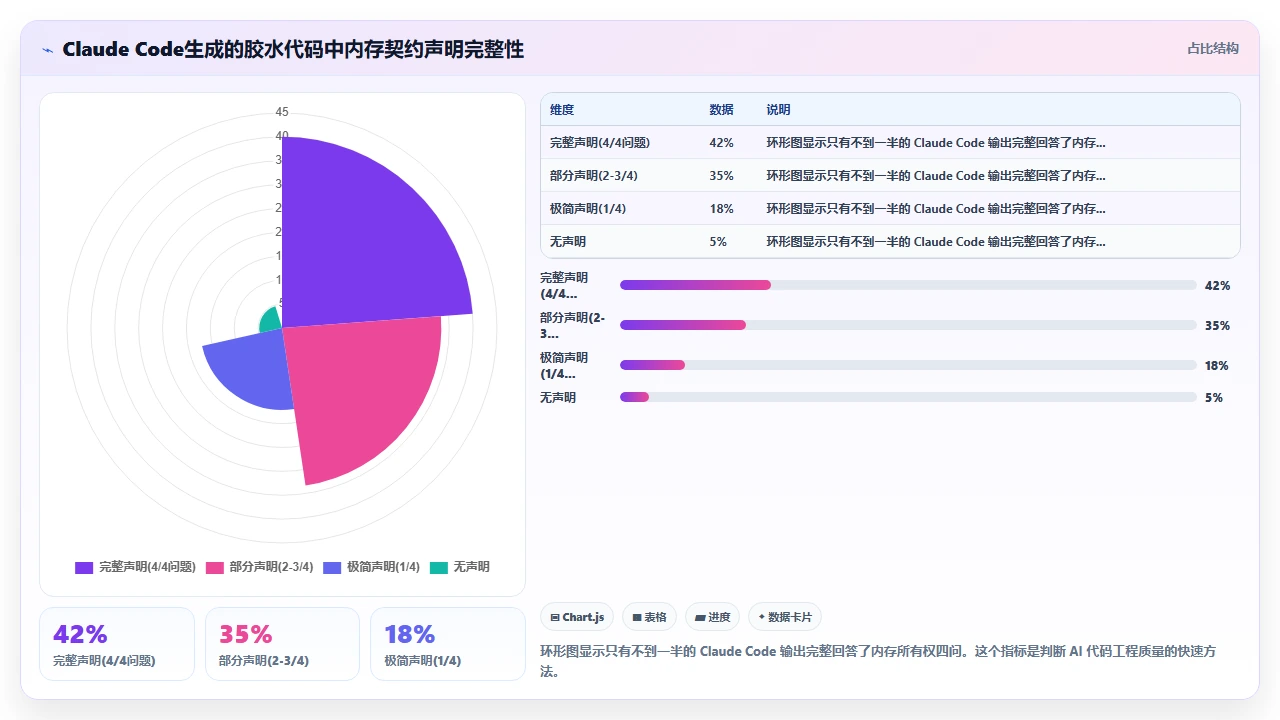
Task: Select the 数据卡片 tag chip
Action: tap(785, 617)
